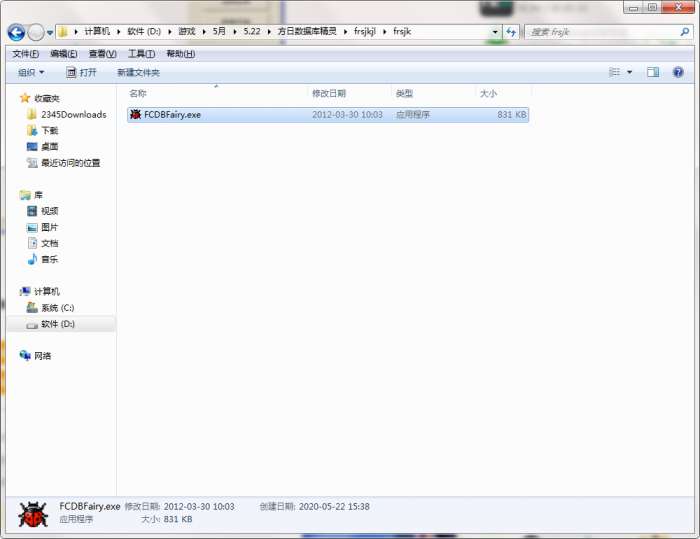
Task: Select 游戏 in the address breadcrumb
Action: pyautogui.click(x=187, y=31)
